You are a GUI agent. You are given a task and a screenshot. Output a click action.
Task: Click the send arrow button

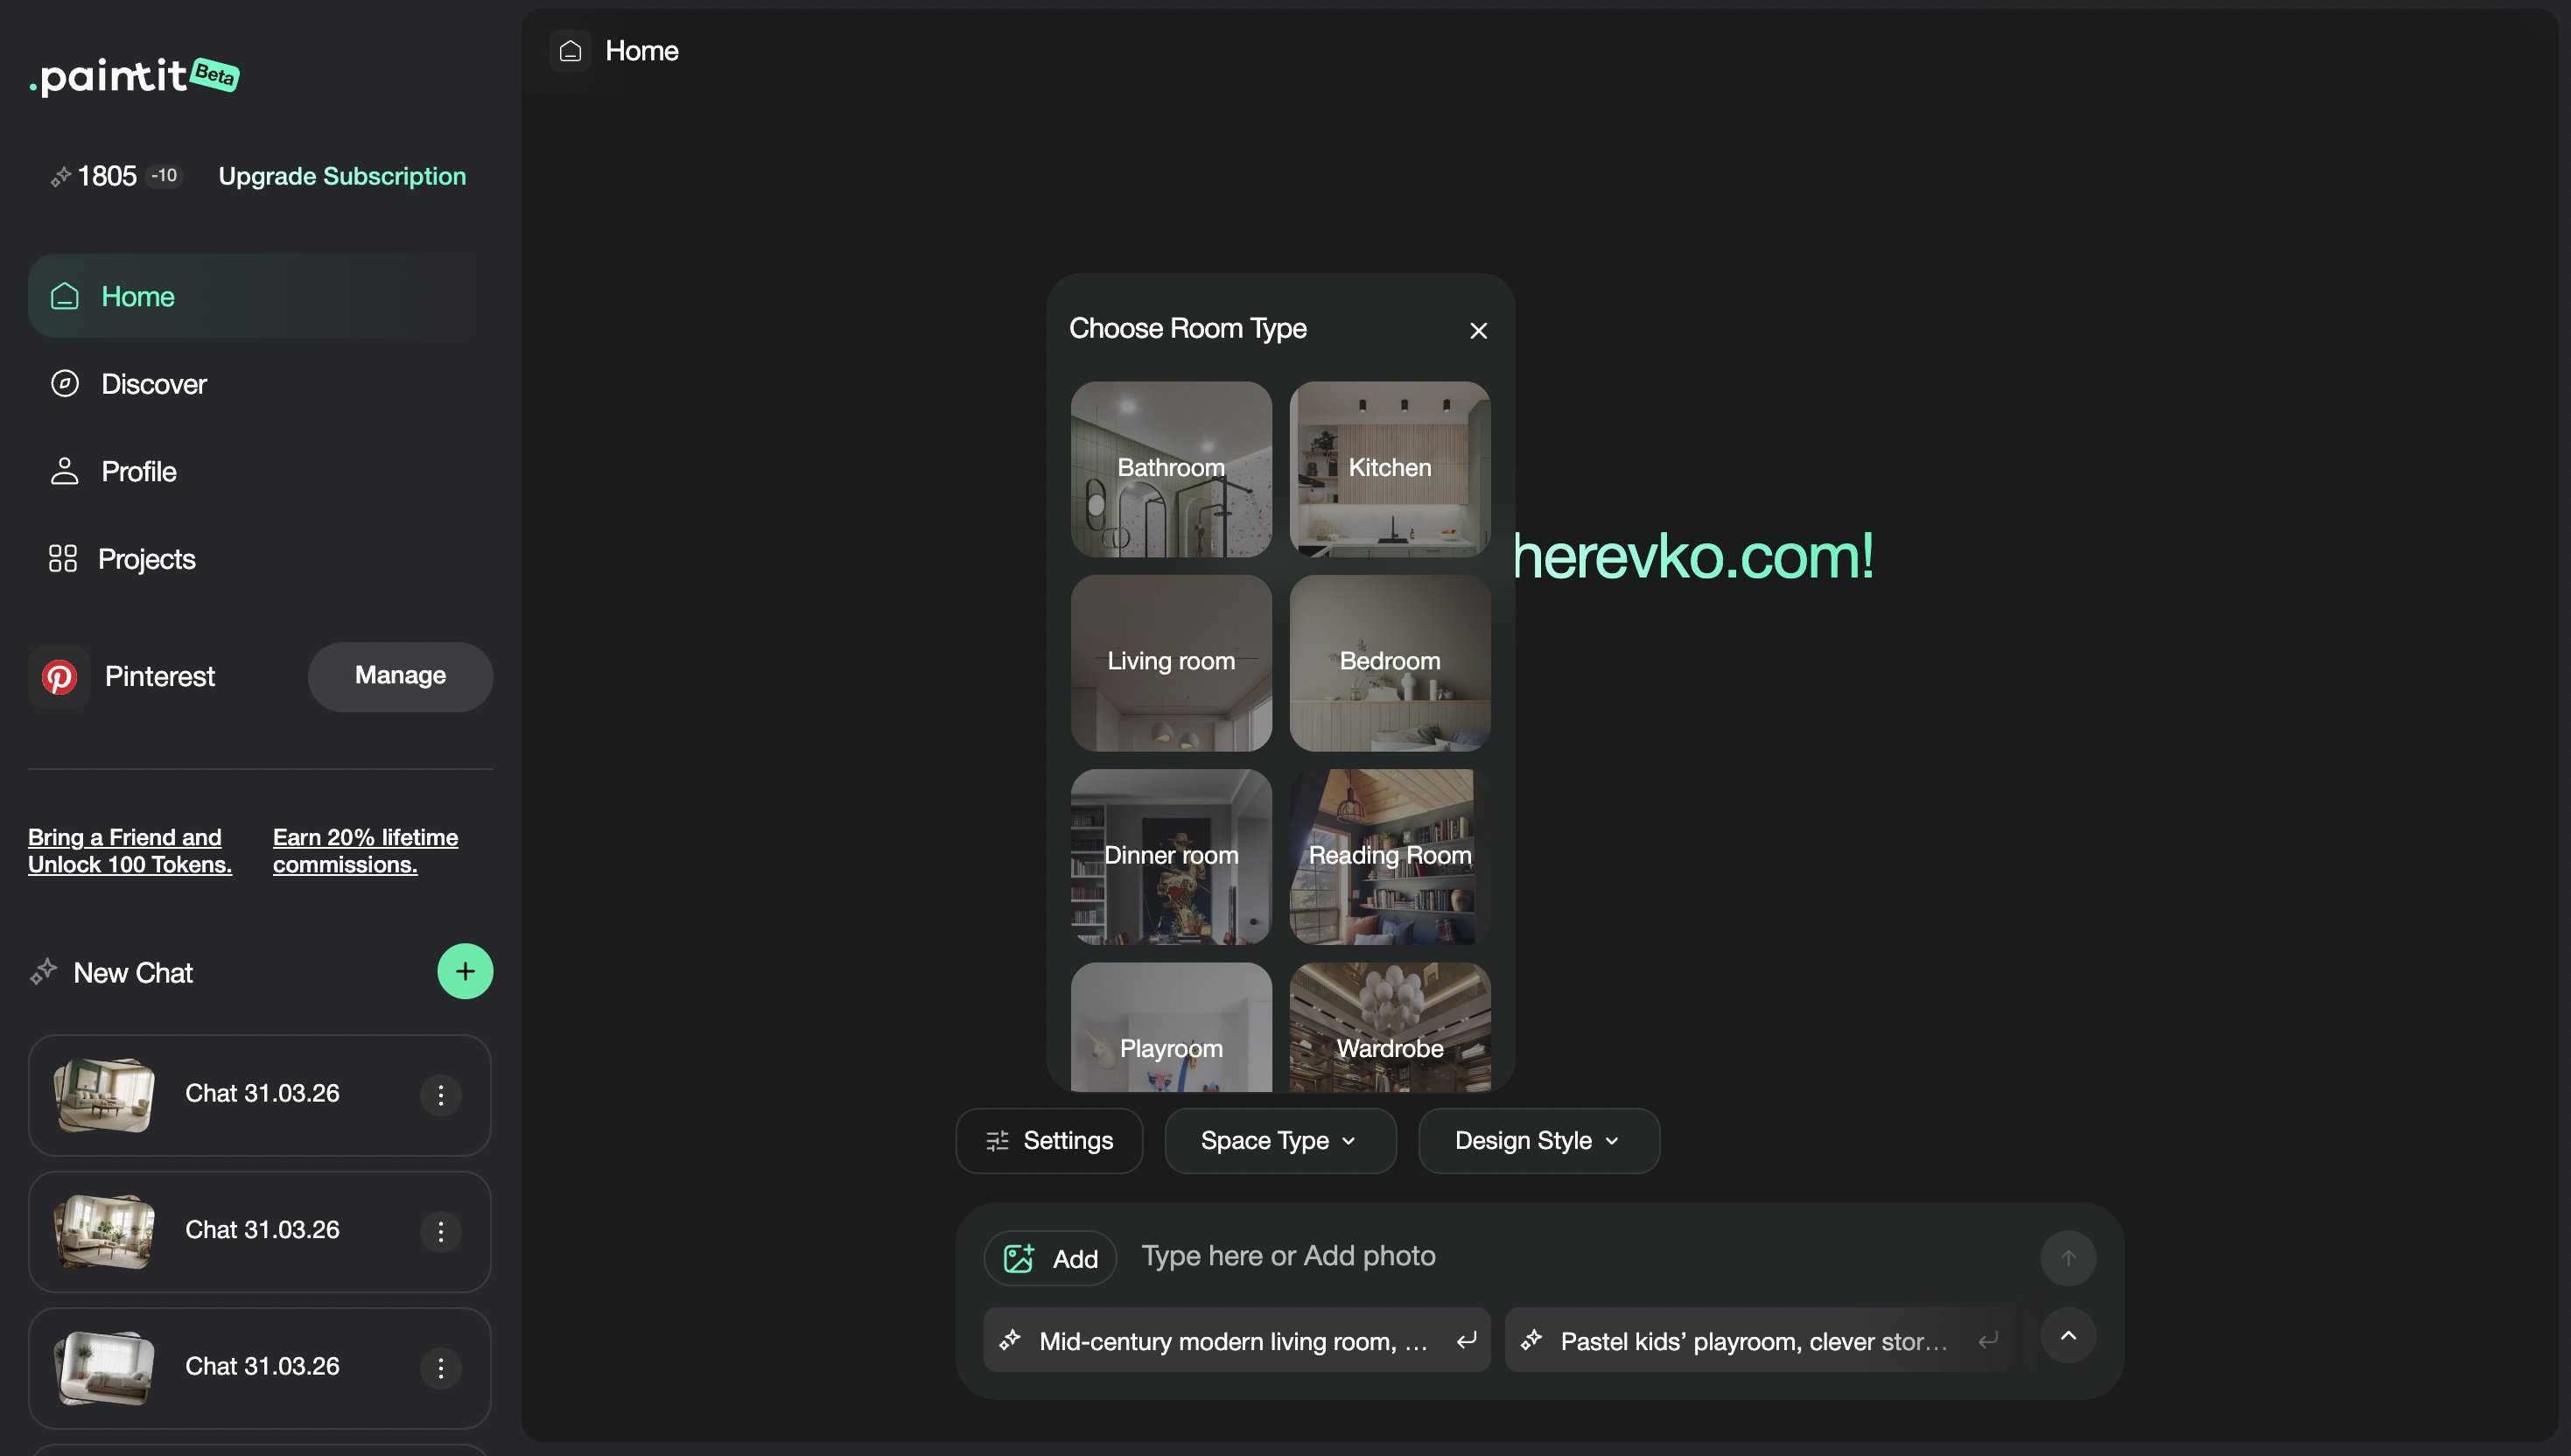coord(2069,1257)
